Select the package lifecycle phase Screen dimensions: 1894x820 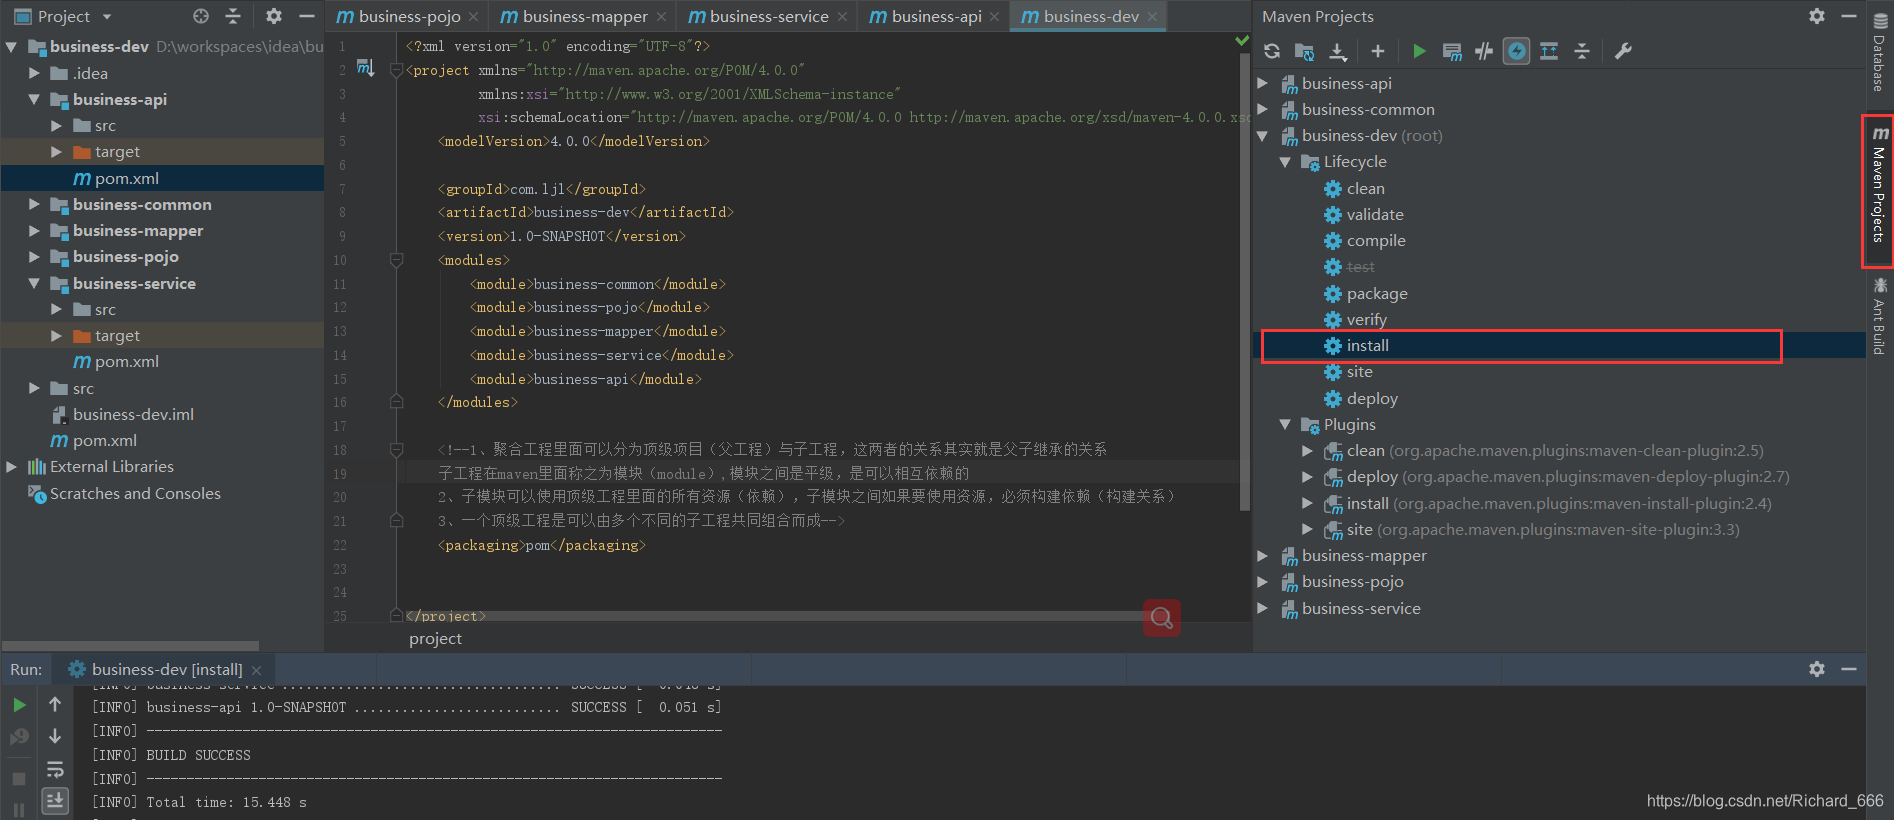(1376, 294)
